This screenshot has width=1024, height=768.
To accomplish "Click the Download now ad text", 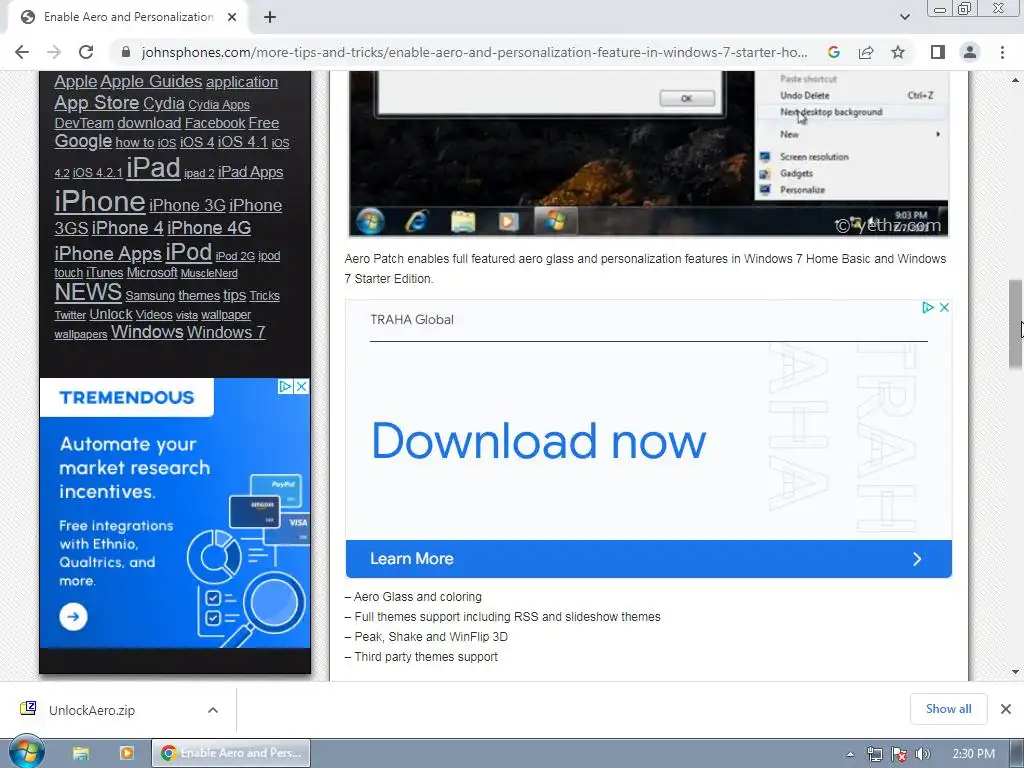I will point(538,441).
